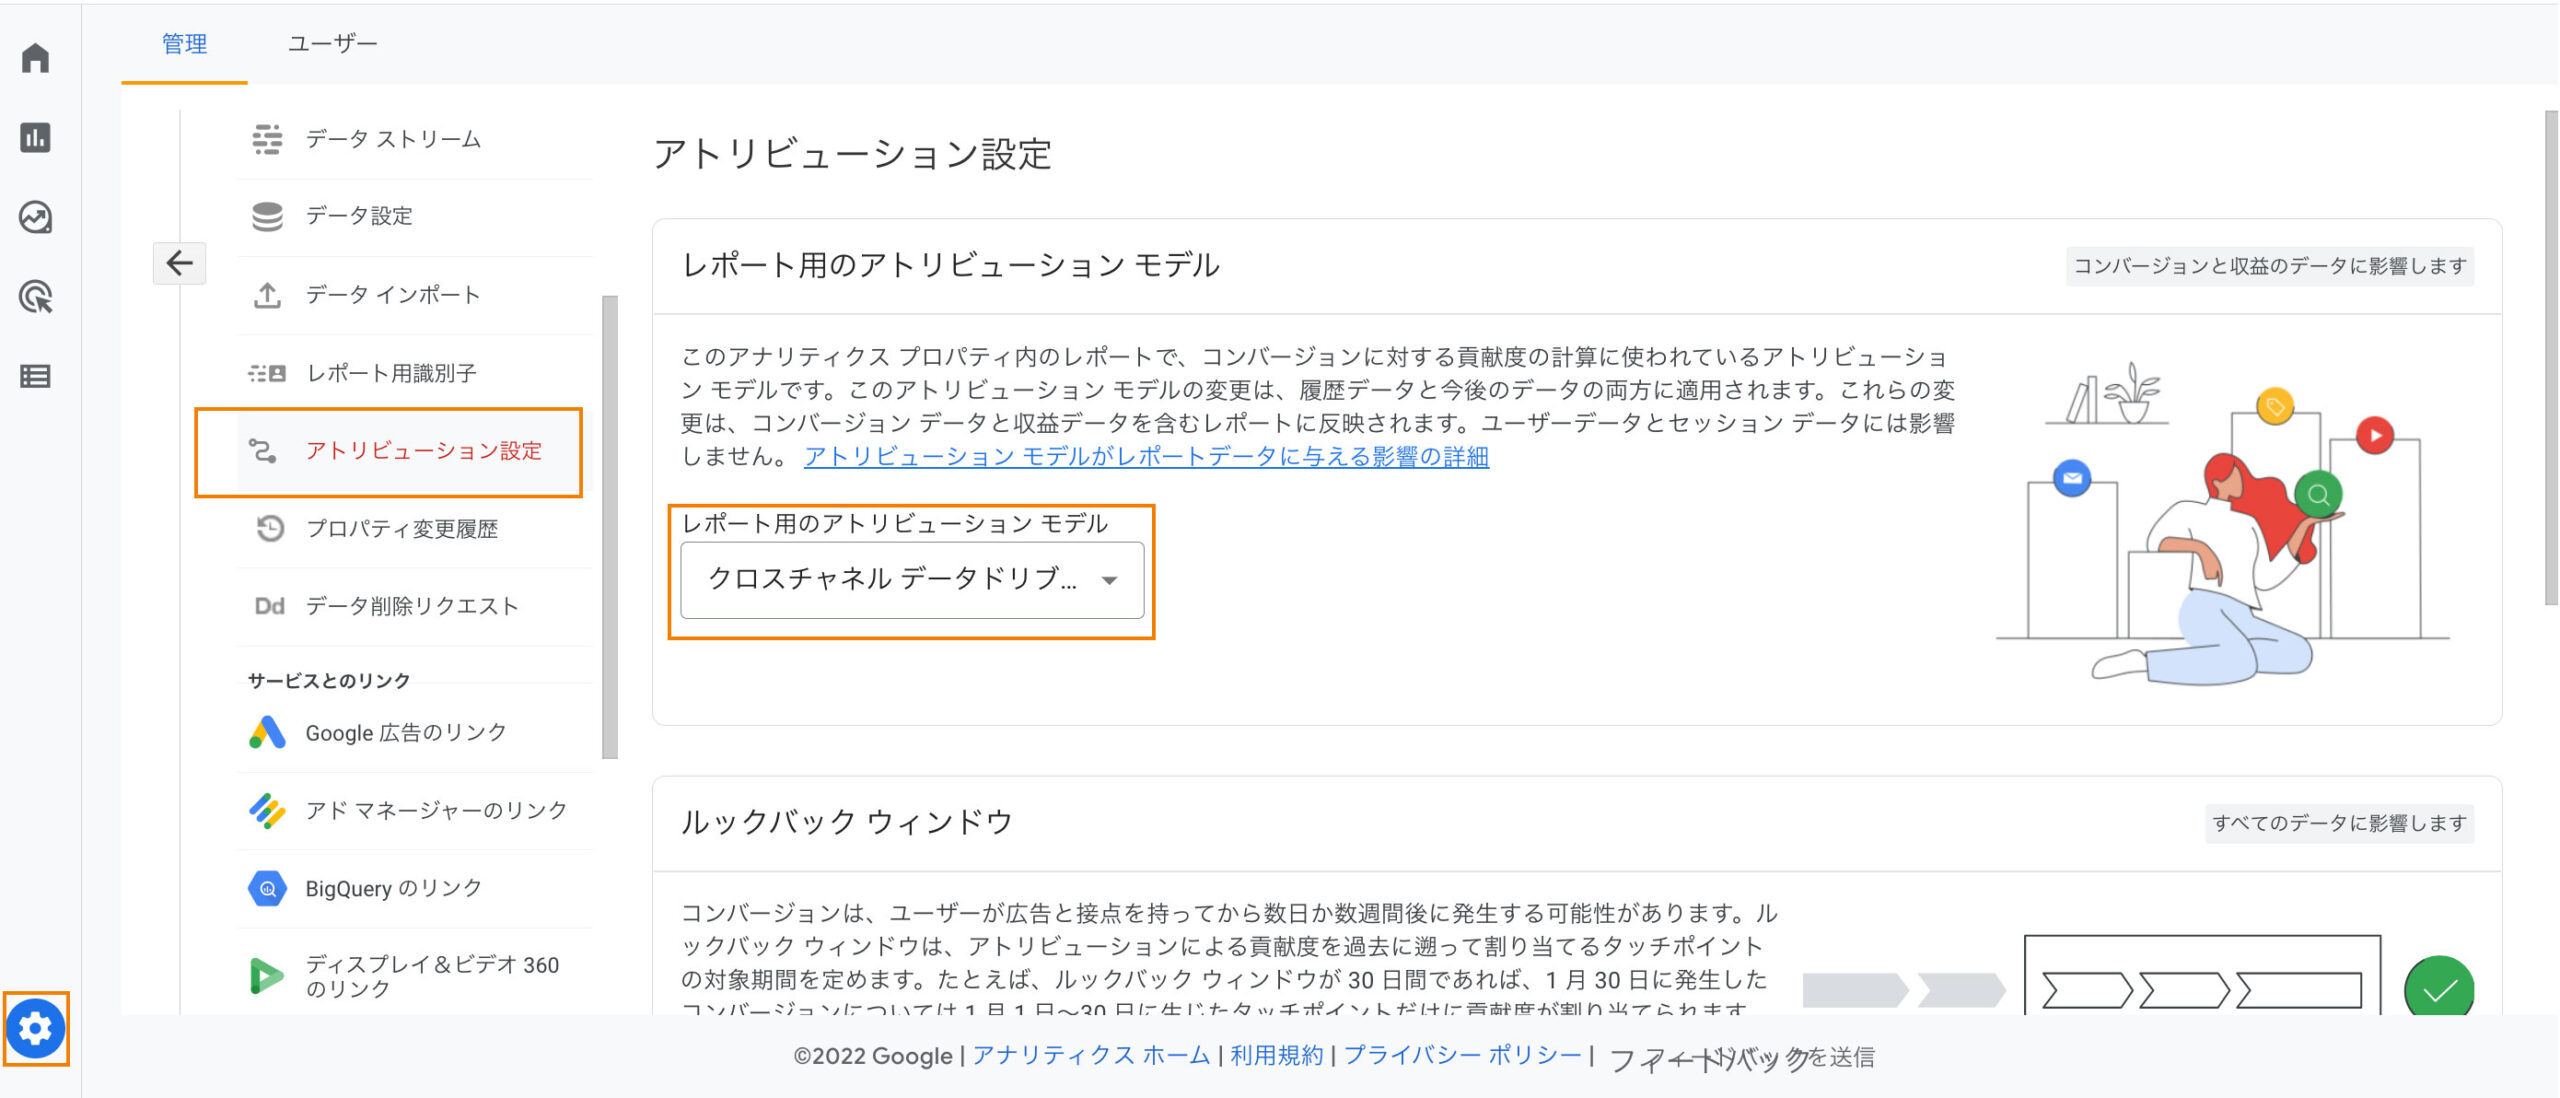Screen dimensions: 2560x1098
Task: Open the Advertising target cursor icon
Action: point(36,297)
